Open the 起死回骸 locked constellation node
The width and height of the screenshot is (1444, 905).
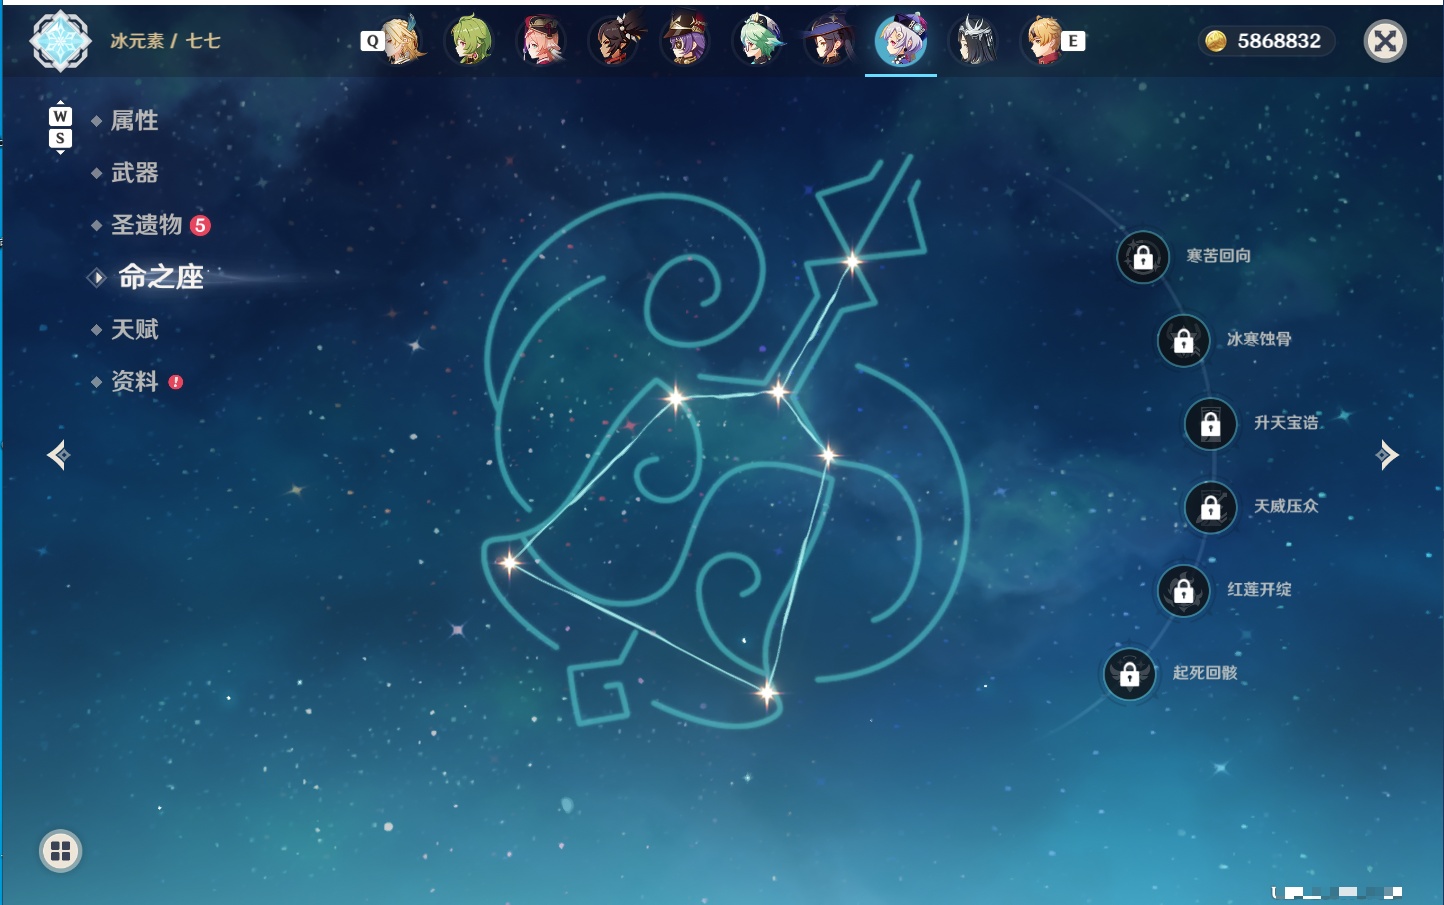point(1130,674)
